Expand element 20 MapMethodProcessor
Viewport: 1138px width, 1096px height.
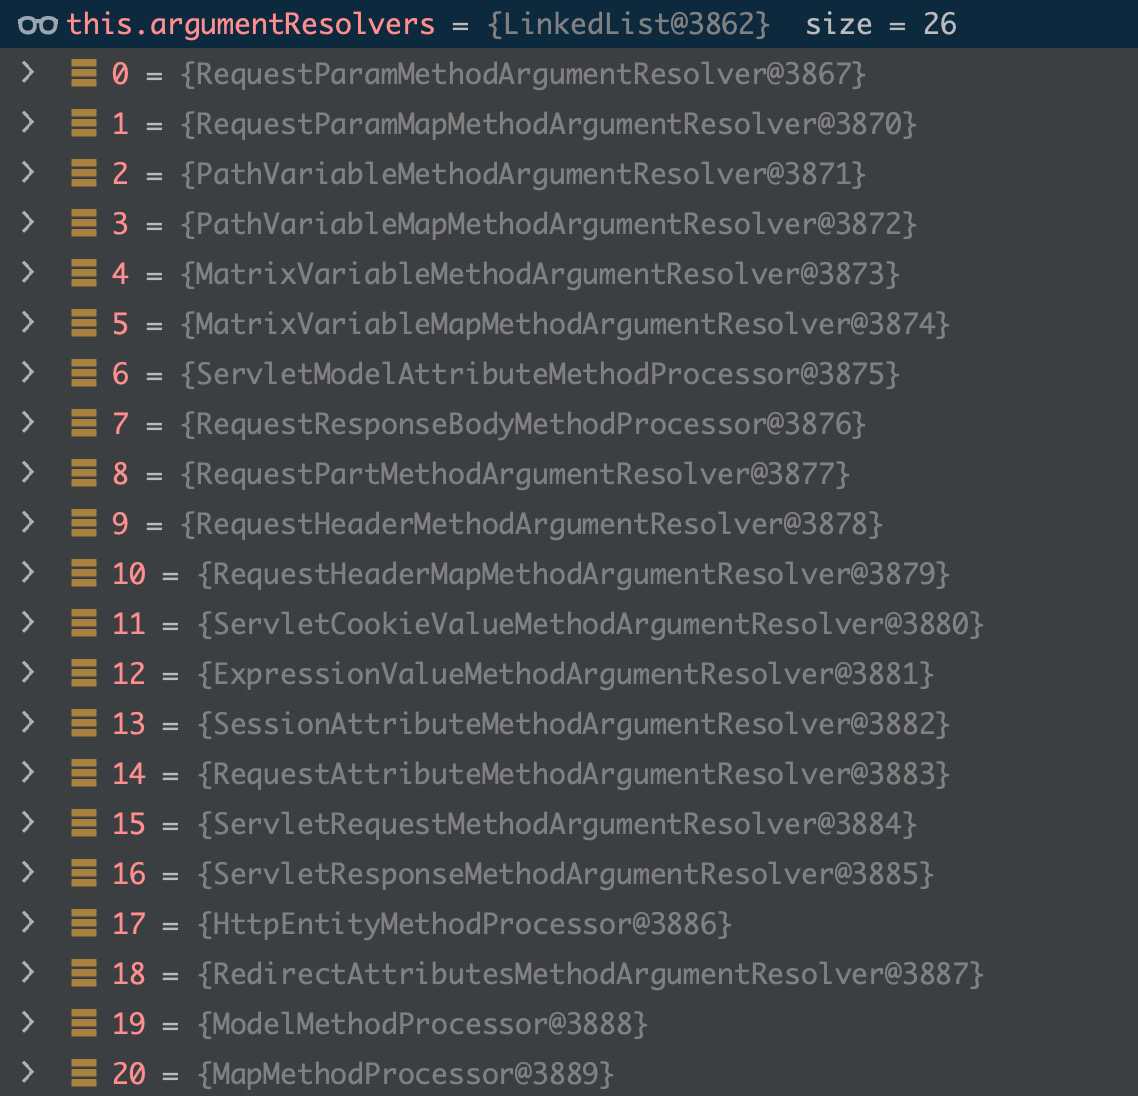click(28, 1072)
